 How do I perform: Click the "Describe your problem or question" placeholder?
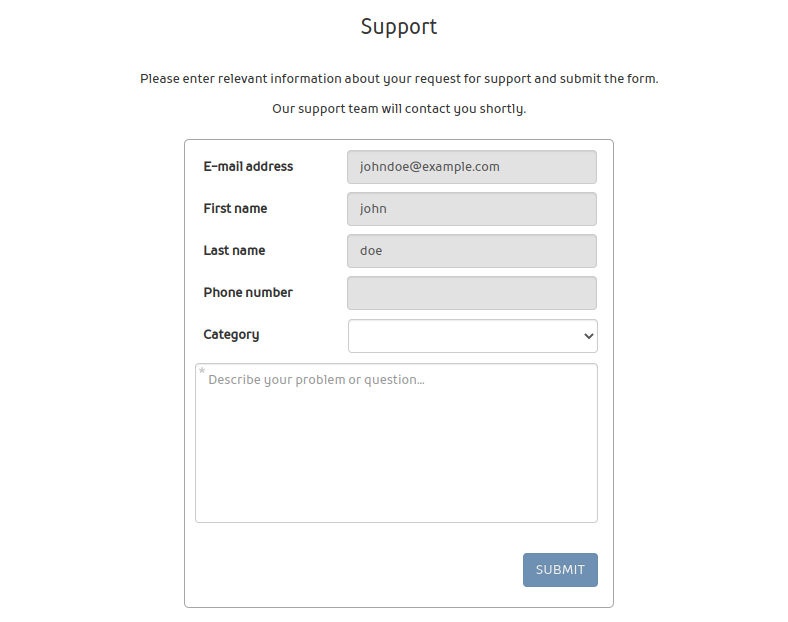point(316,380)
